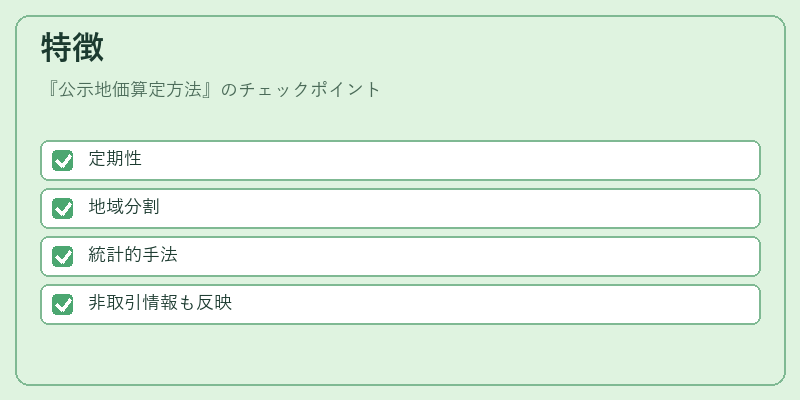Click green checkmark icon beside 統計的手法
The height and width of the screenshot is (400, 800).
(63, 256)
